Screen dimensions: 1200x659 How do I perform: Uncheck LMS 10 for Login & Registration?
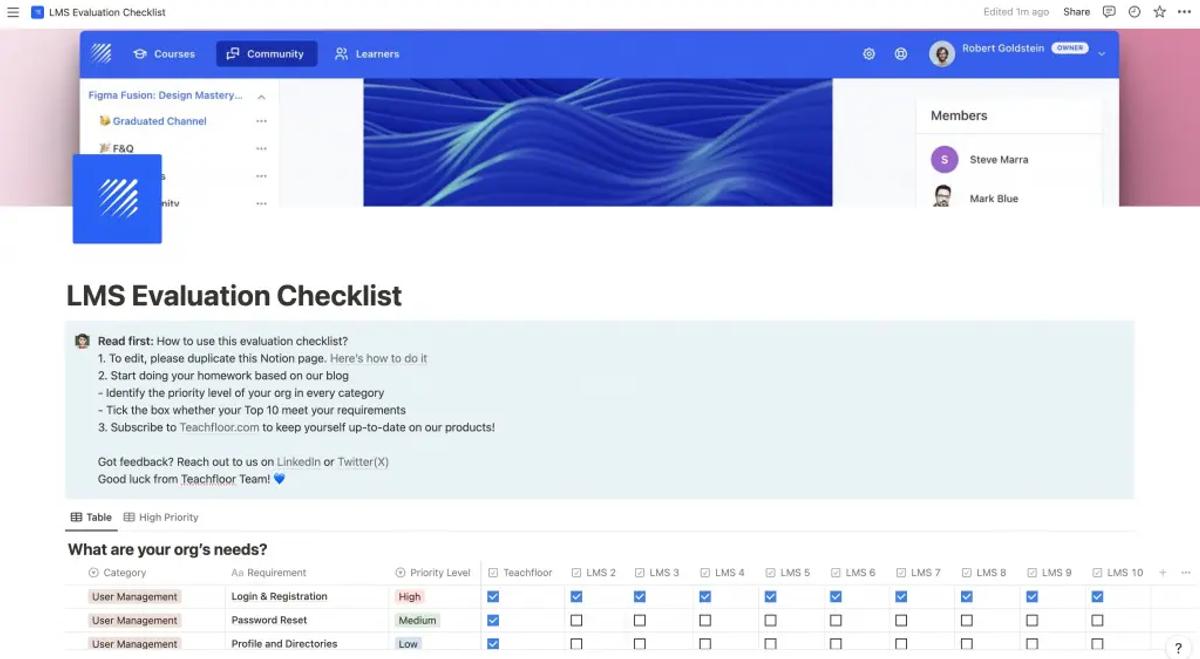point(1097,597)
